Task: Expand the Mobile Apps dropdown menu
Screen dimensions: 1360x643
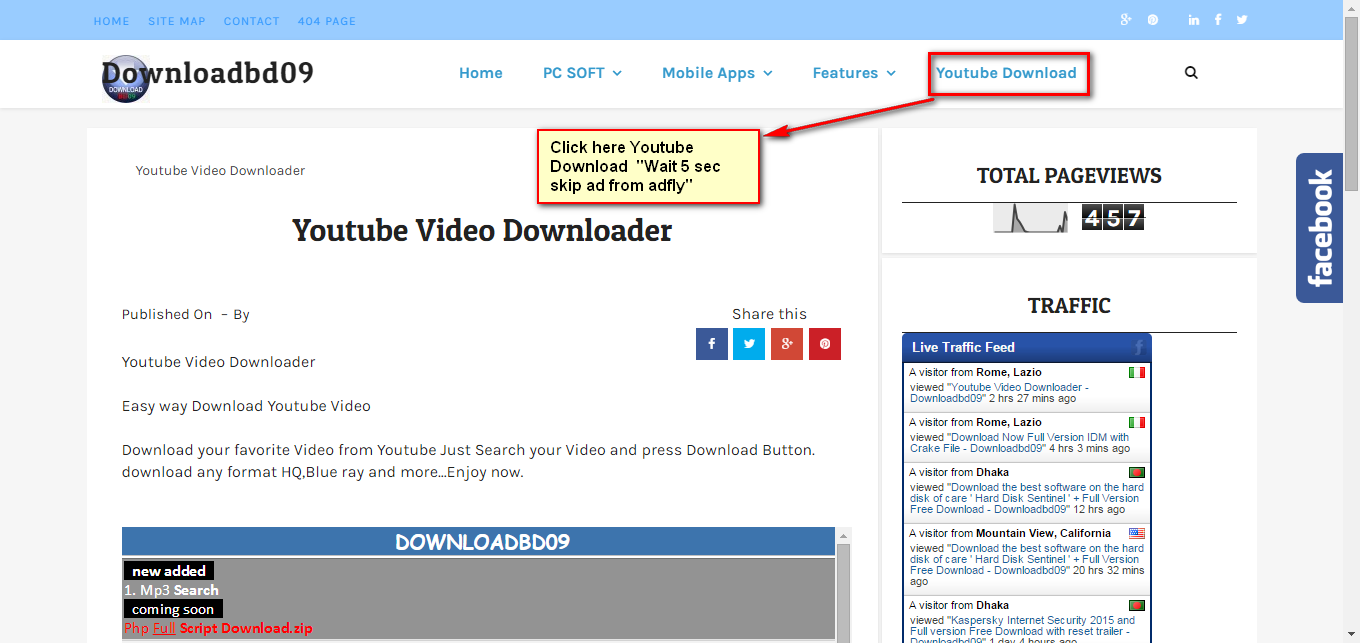Action: pos(717,73)
